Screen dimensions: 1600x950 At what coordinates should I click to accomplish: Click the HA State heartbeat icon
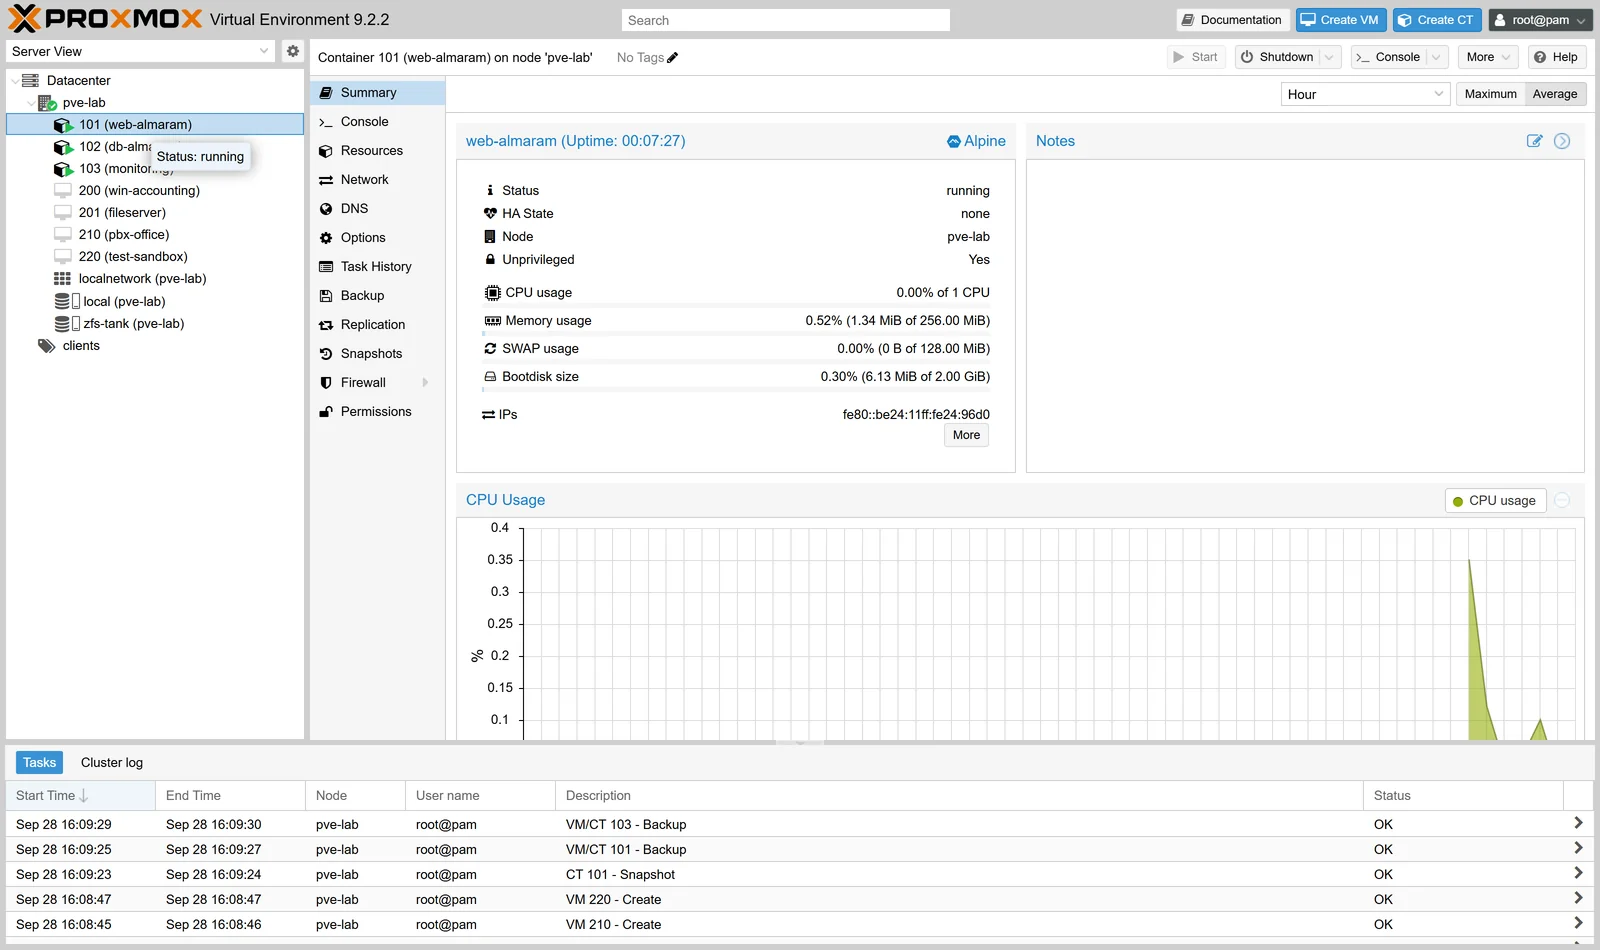(490, 213)
